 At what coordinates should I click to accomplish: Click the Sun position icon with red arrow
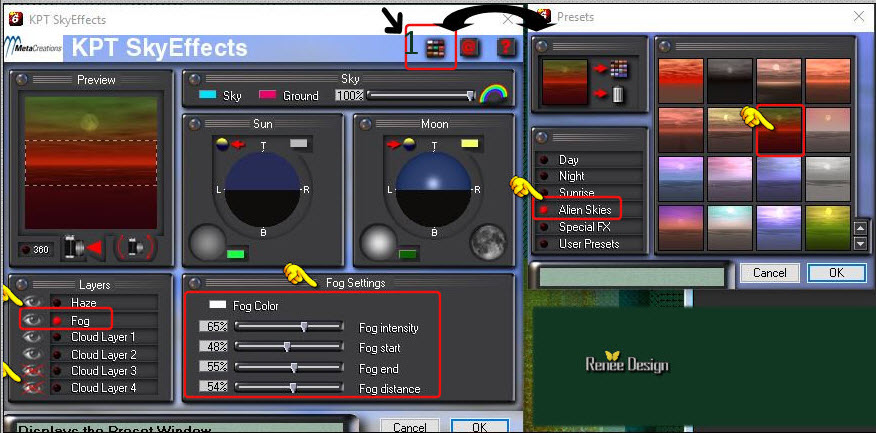231,145
